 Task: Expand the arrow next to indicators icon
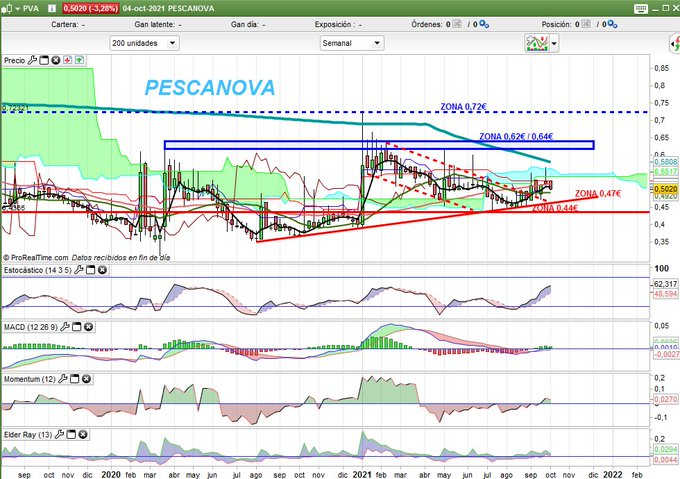point(554,43)
